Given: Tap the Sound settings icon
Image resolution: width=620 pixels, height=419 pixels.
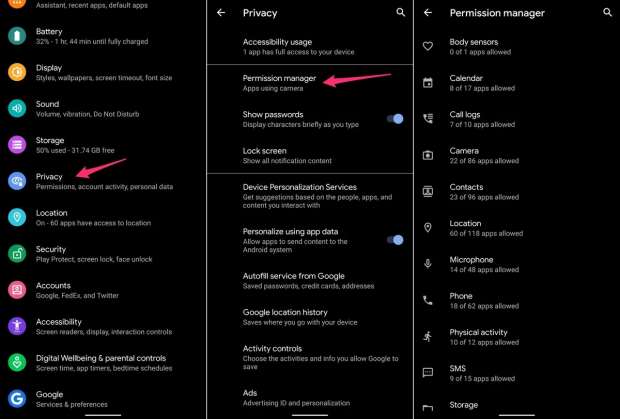Looking at the screenshot, I should tap(18, 109).
